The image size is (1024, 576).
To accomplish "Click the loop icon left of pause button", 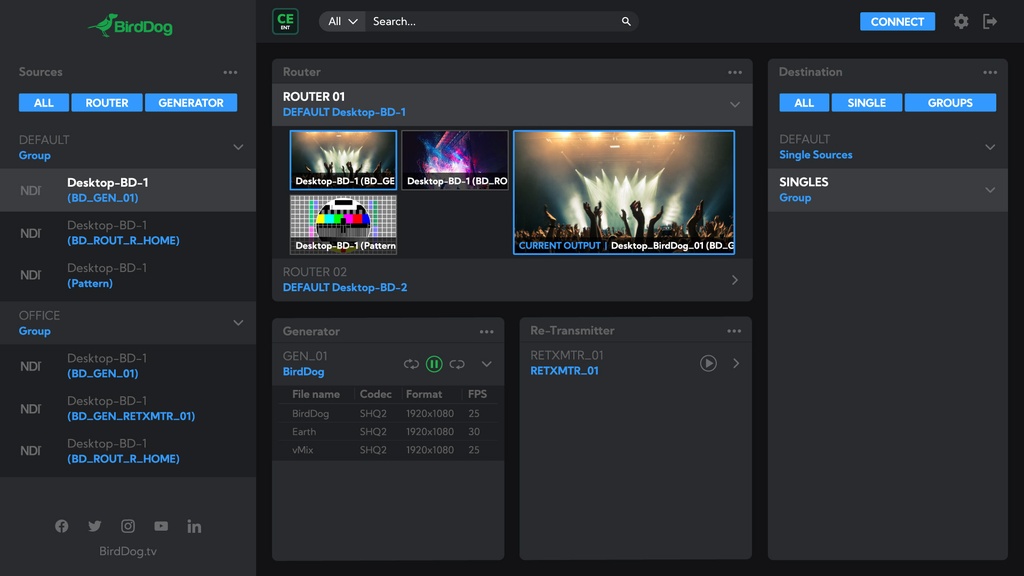I will point(411,364).
